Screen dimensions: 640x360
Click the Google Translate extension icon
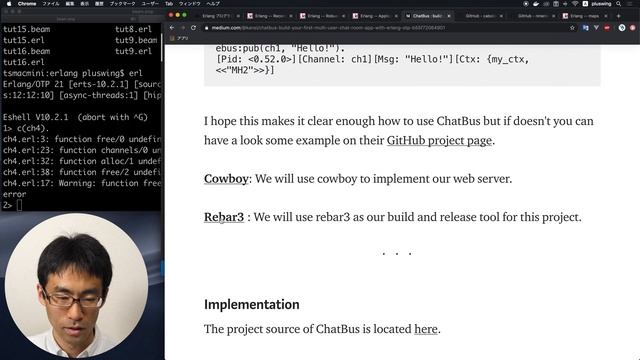point(586,28)
